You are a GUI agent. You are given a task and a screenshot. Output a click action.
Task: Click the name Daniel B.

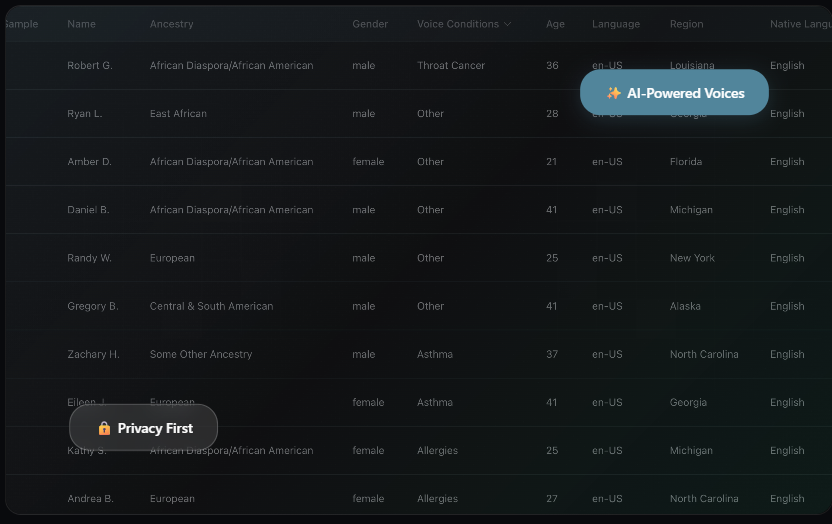click(x=88, y=209)
